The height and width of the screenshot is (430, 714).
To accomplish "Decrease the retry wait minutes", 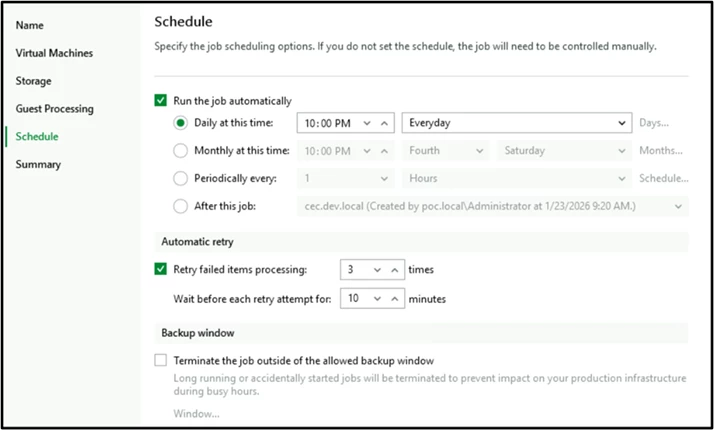I will coord(376,298).
